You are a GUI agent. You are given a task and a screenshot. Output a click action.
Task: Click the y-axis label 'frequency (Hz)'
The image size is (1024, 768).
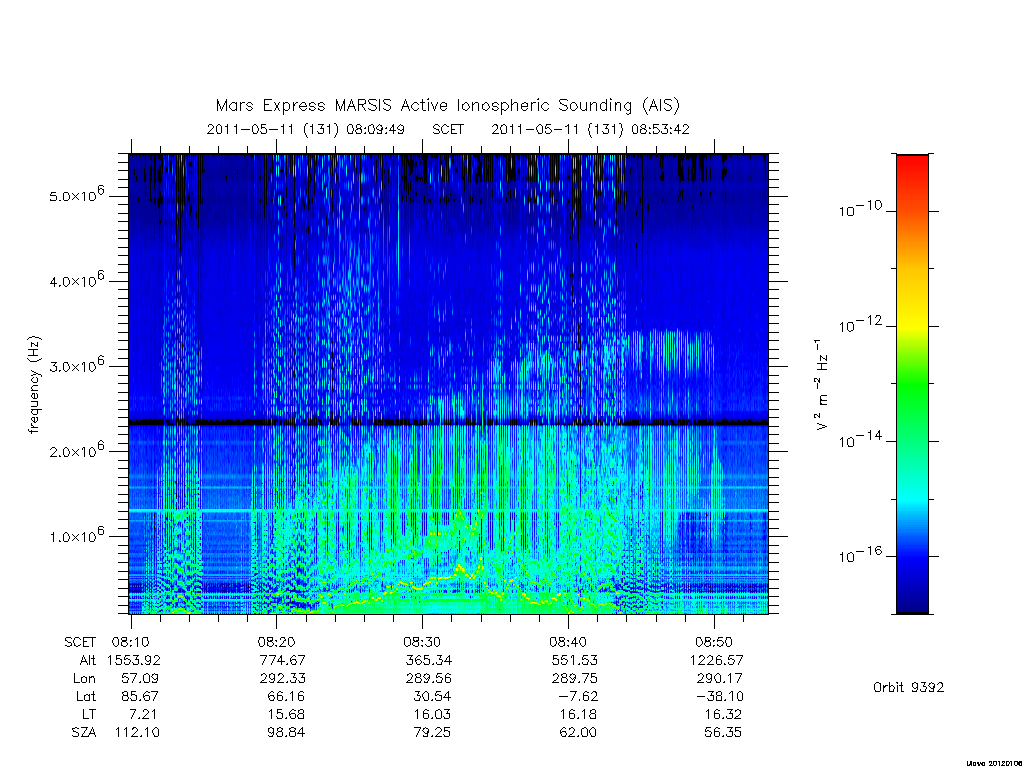pyautogui.click(x=34, y=385)
